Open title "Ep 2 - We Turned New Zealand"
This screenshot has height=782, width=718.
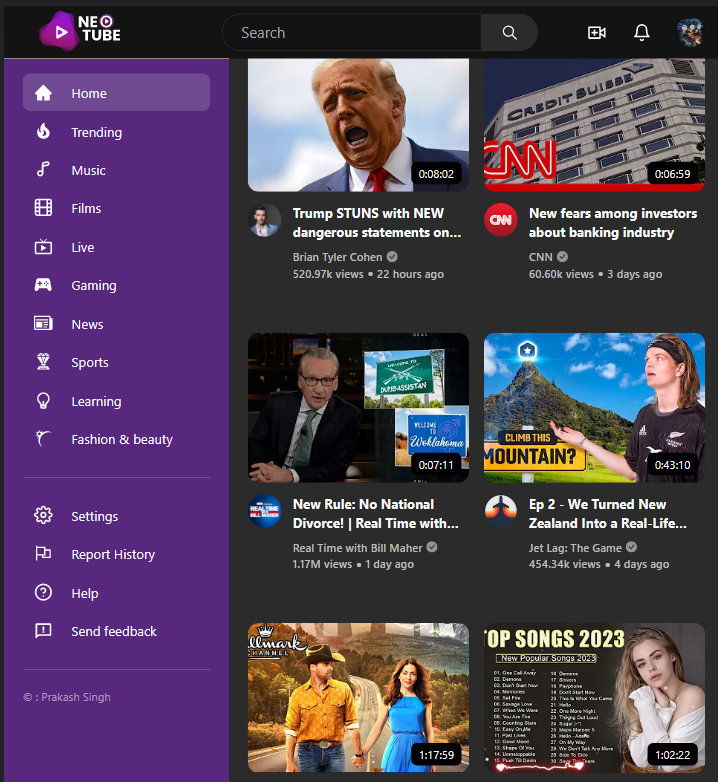pyautogui.click(x=608, y=514)
